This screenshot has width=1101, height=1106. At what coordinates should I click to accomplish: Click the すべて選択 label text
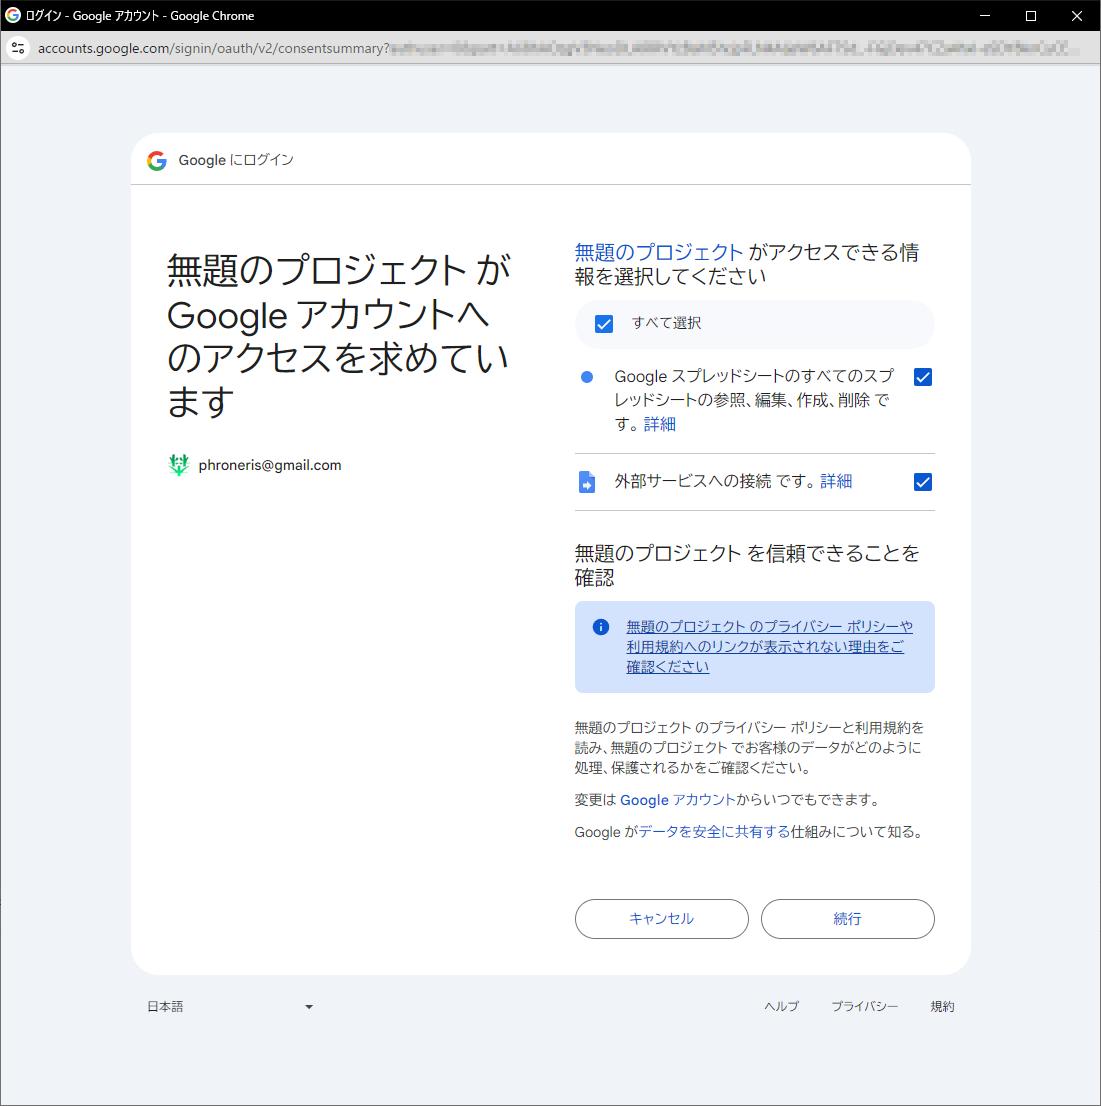click(x=667, y=324)
